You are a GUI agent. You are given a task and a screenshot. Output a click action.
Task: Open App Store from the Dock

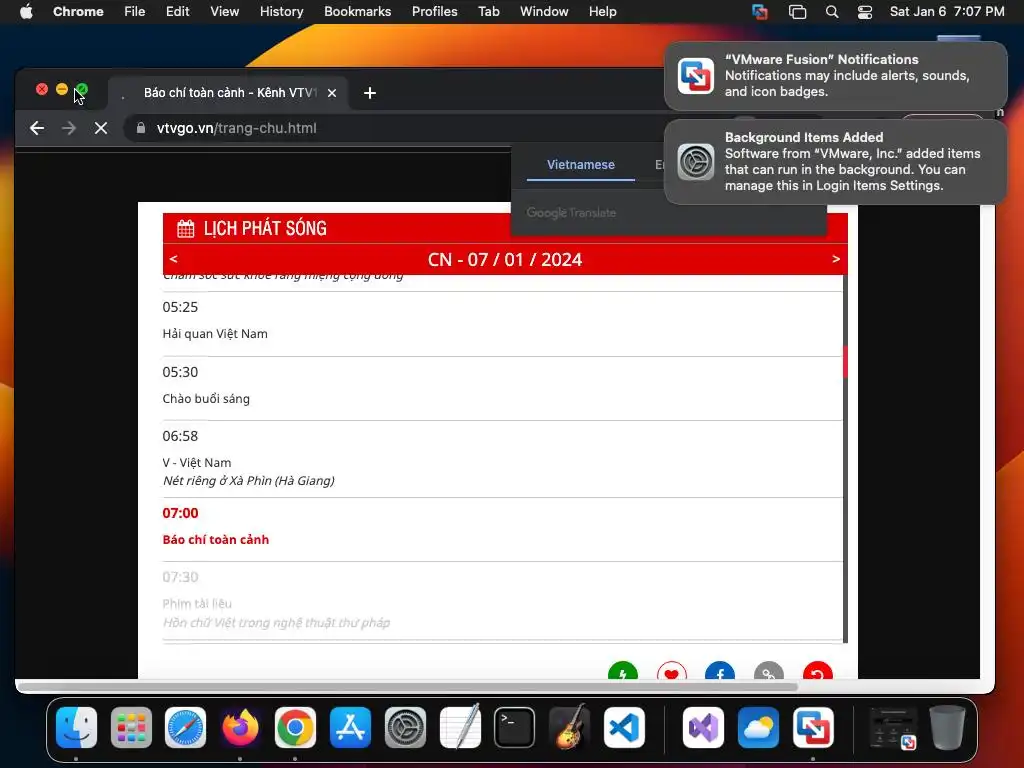point(350,727)
